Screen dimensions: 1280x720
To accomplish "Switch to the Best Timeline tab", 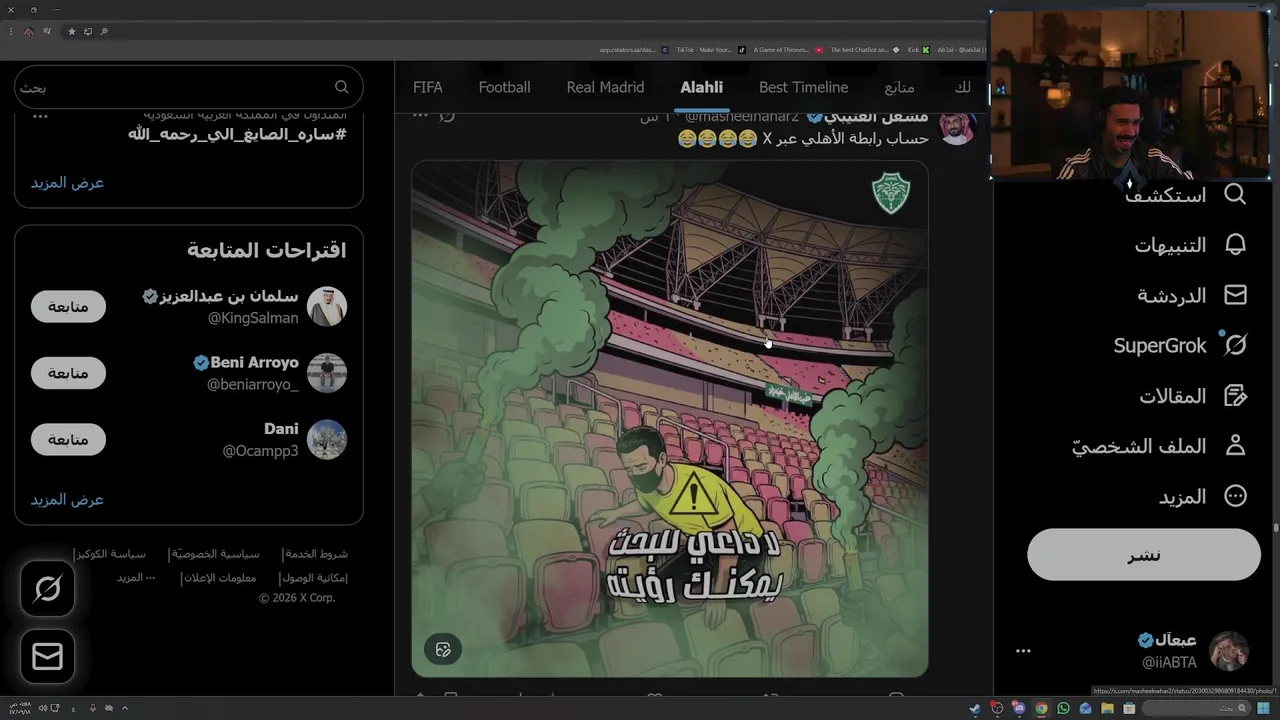I will tap(803, 87).
